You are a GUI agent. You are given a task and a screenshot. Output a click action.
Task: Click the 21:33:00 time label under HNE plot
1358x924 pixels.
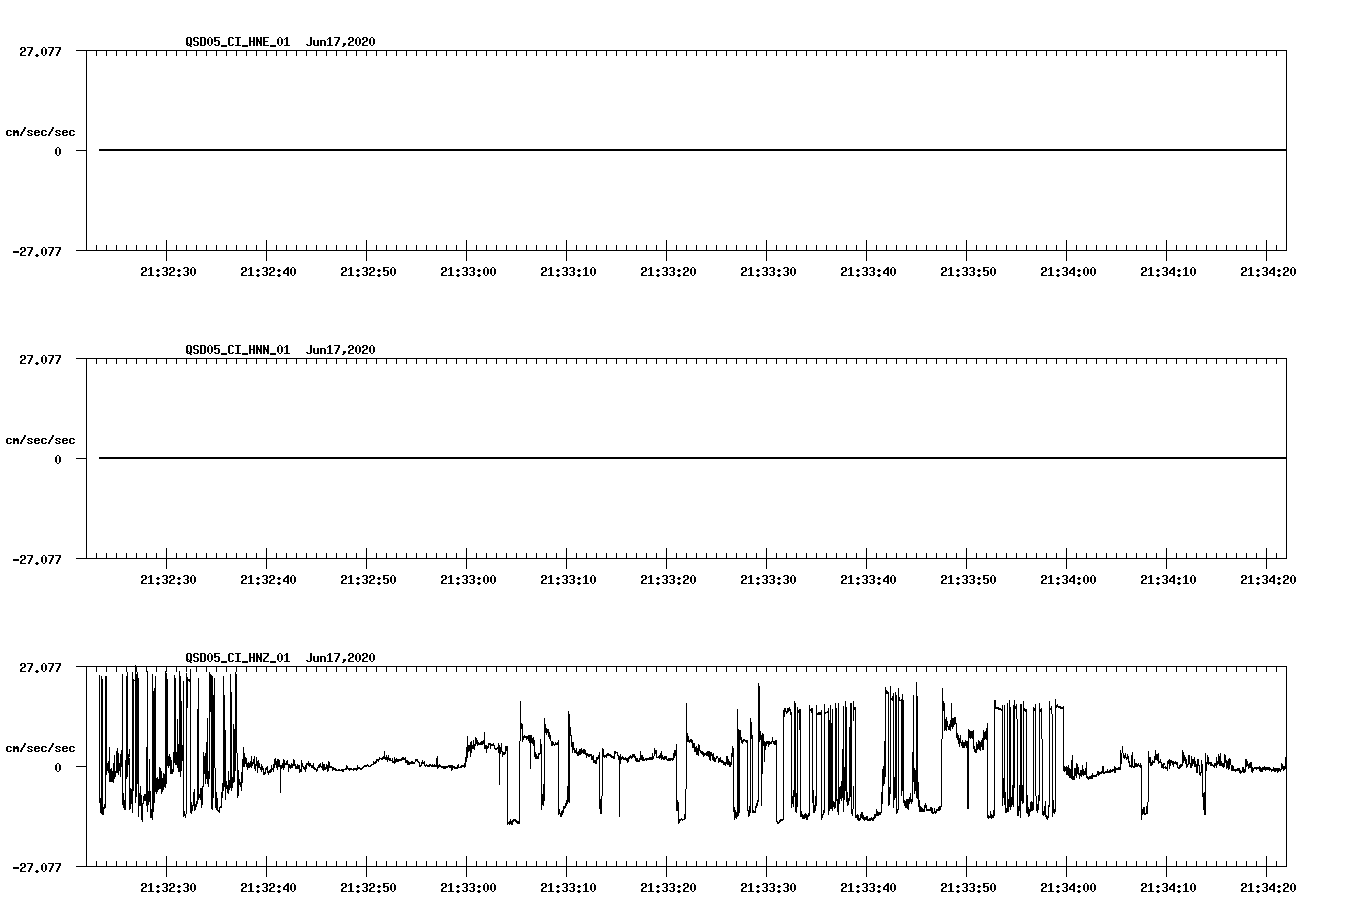click(468, 272)
